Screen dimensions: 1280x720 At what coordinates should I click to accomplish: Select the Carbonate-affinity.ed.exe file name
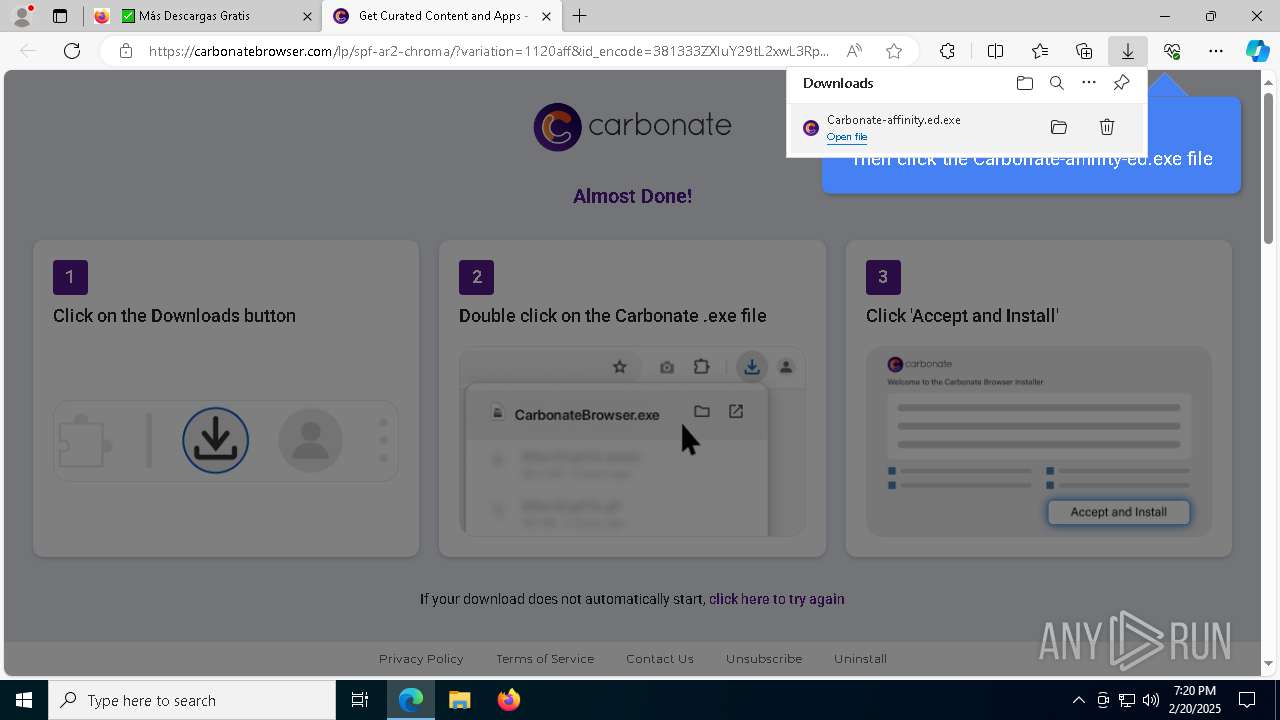click(894, 120)
